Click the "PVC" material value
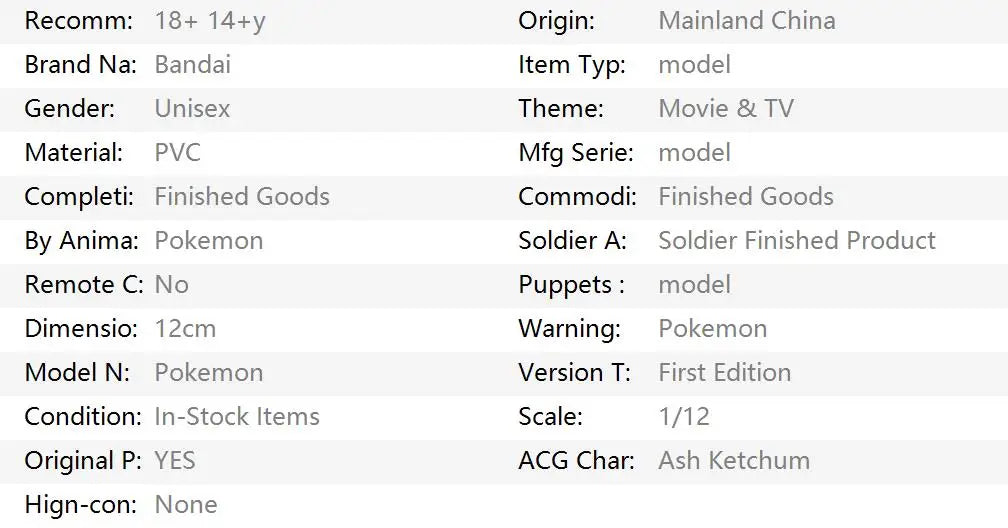 click(177, 153)
